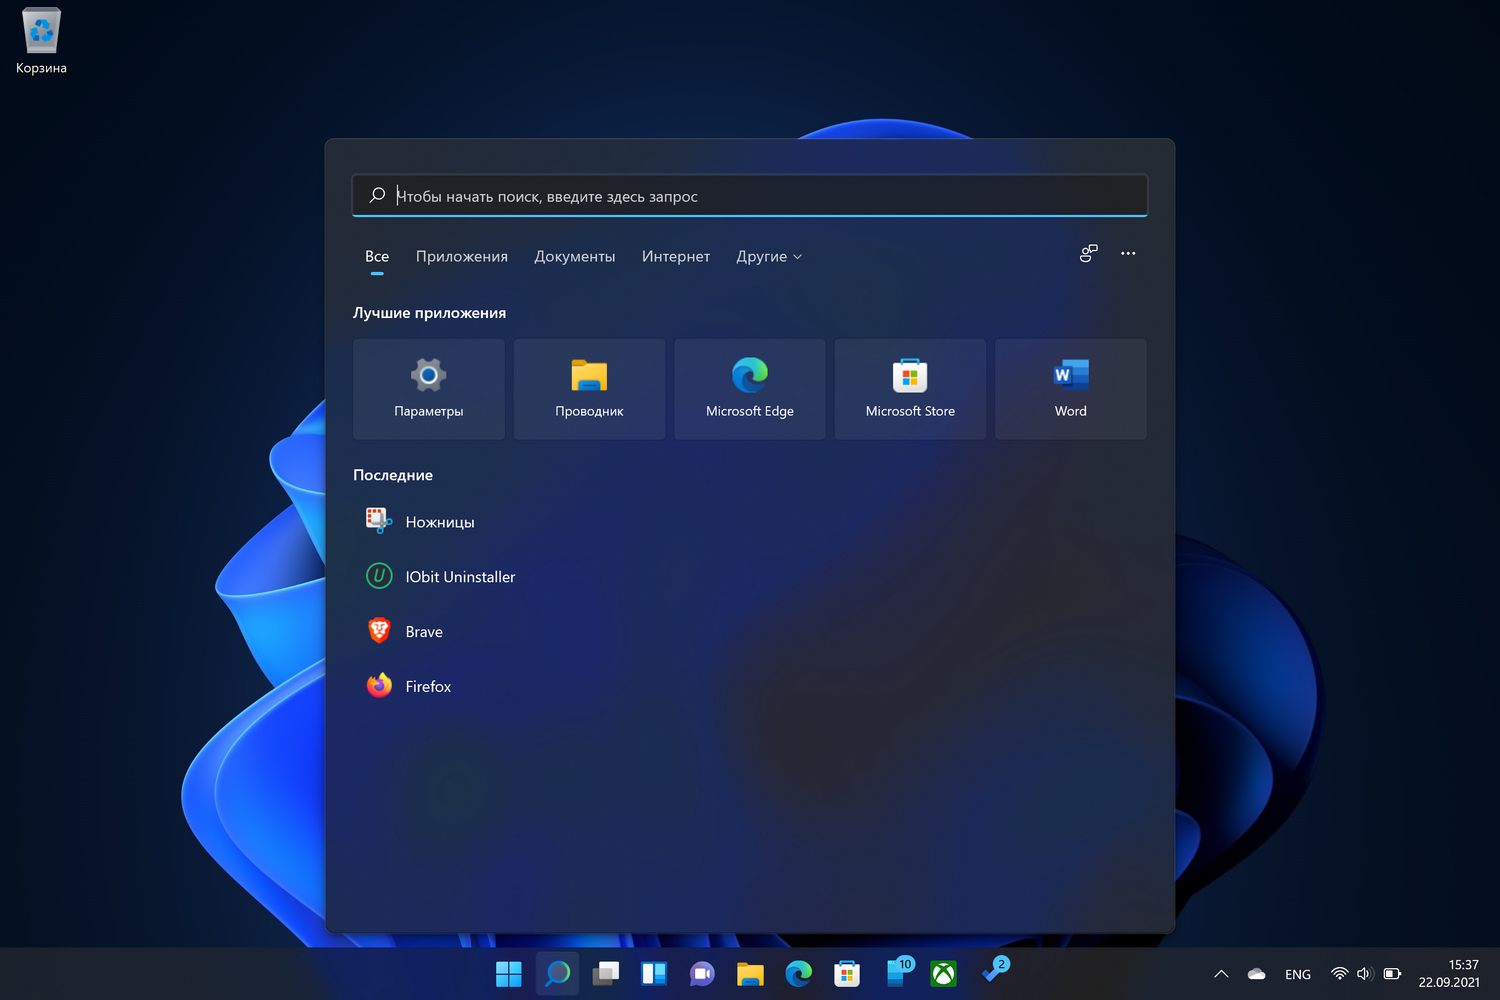Launch Word from top apps
Viewport: 1500px width, 1000px height.
coord(1070,389)
